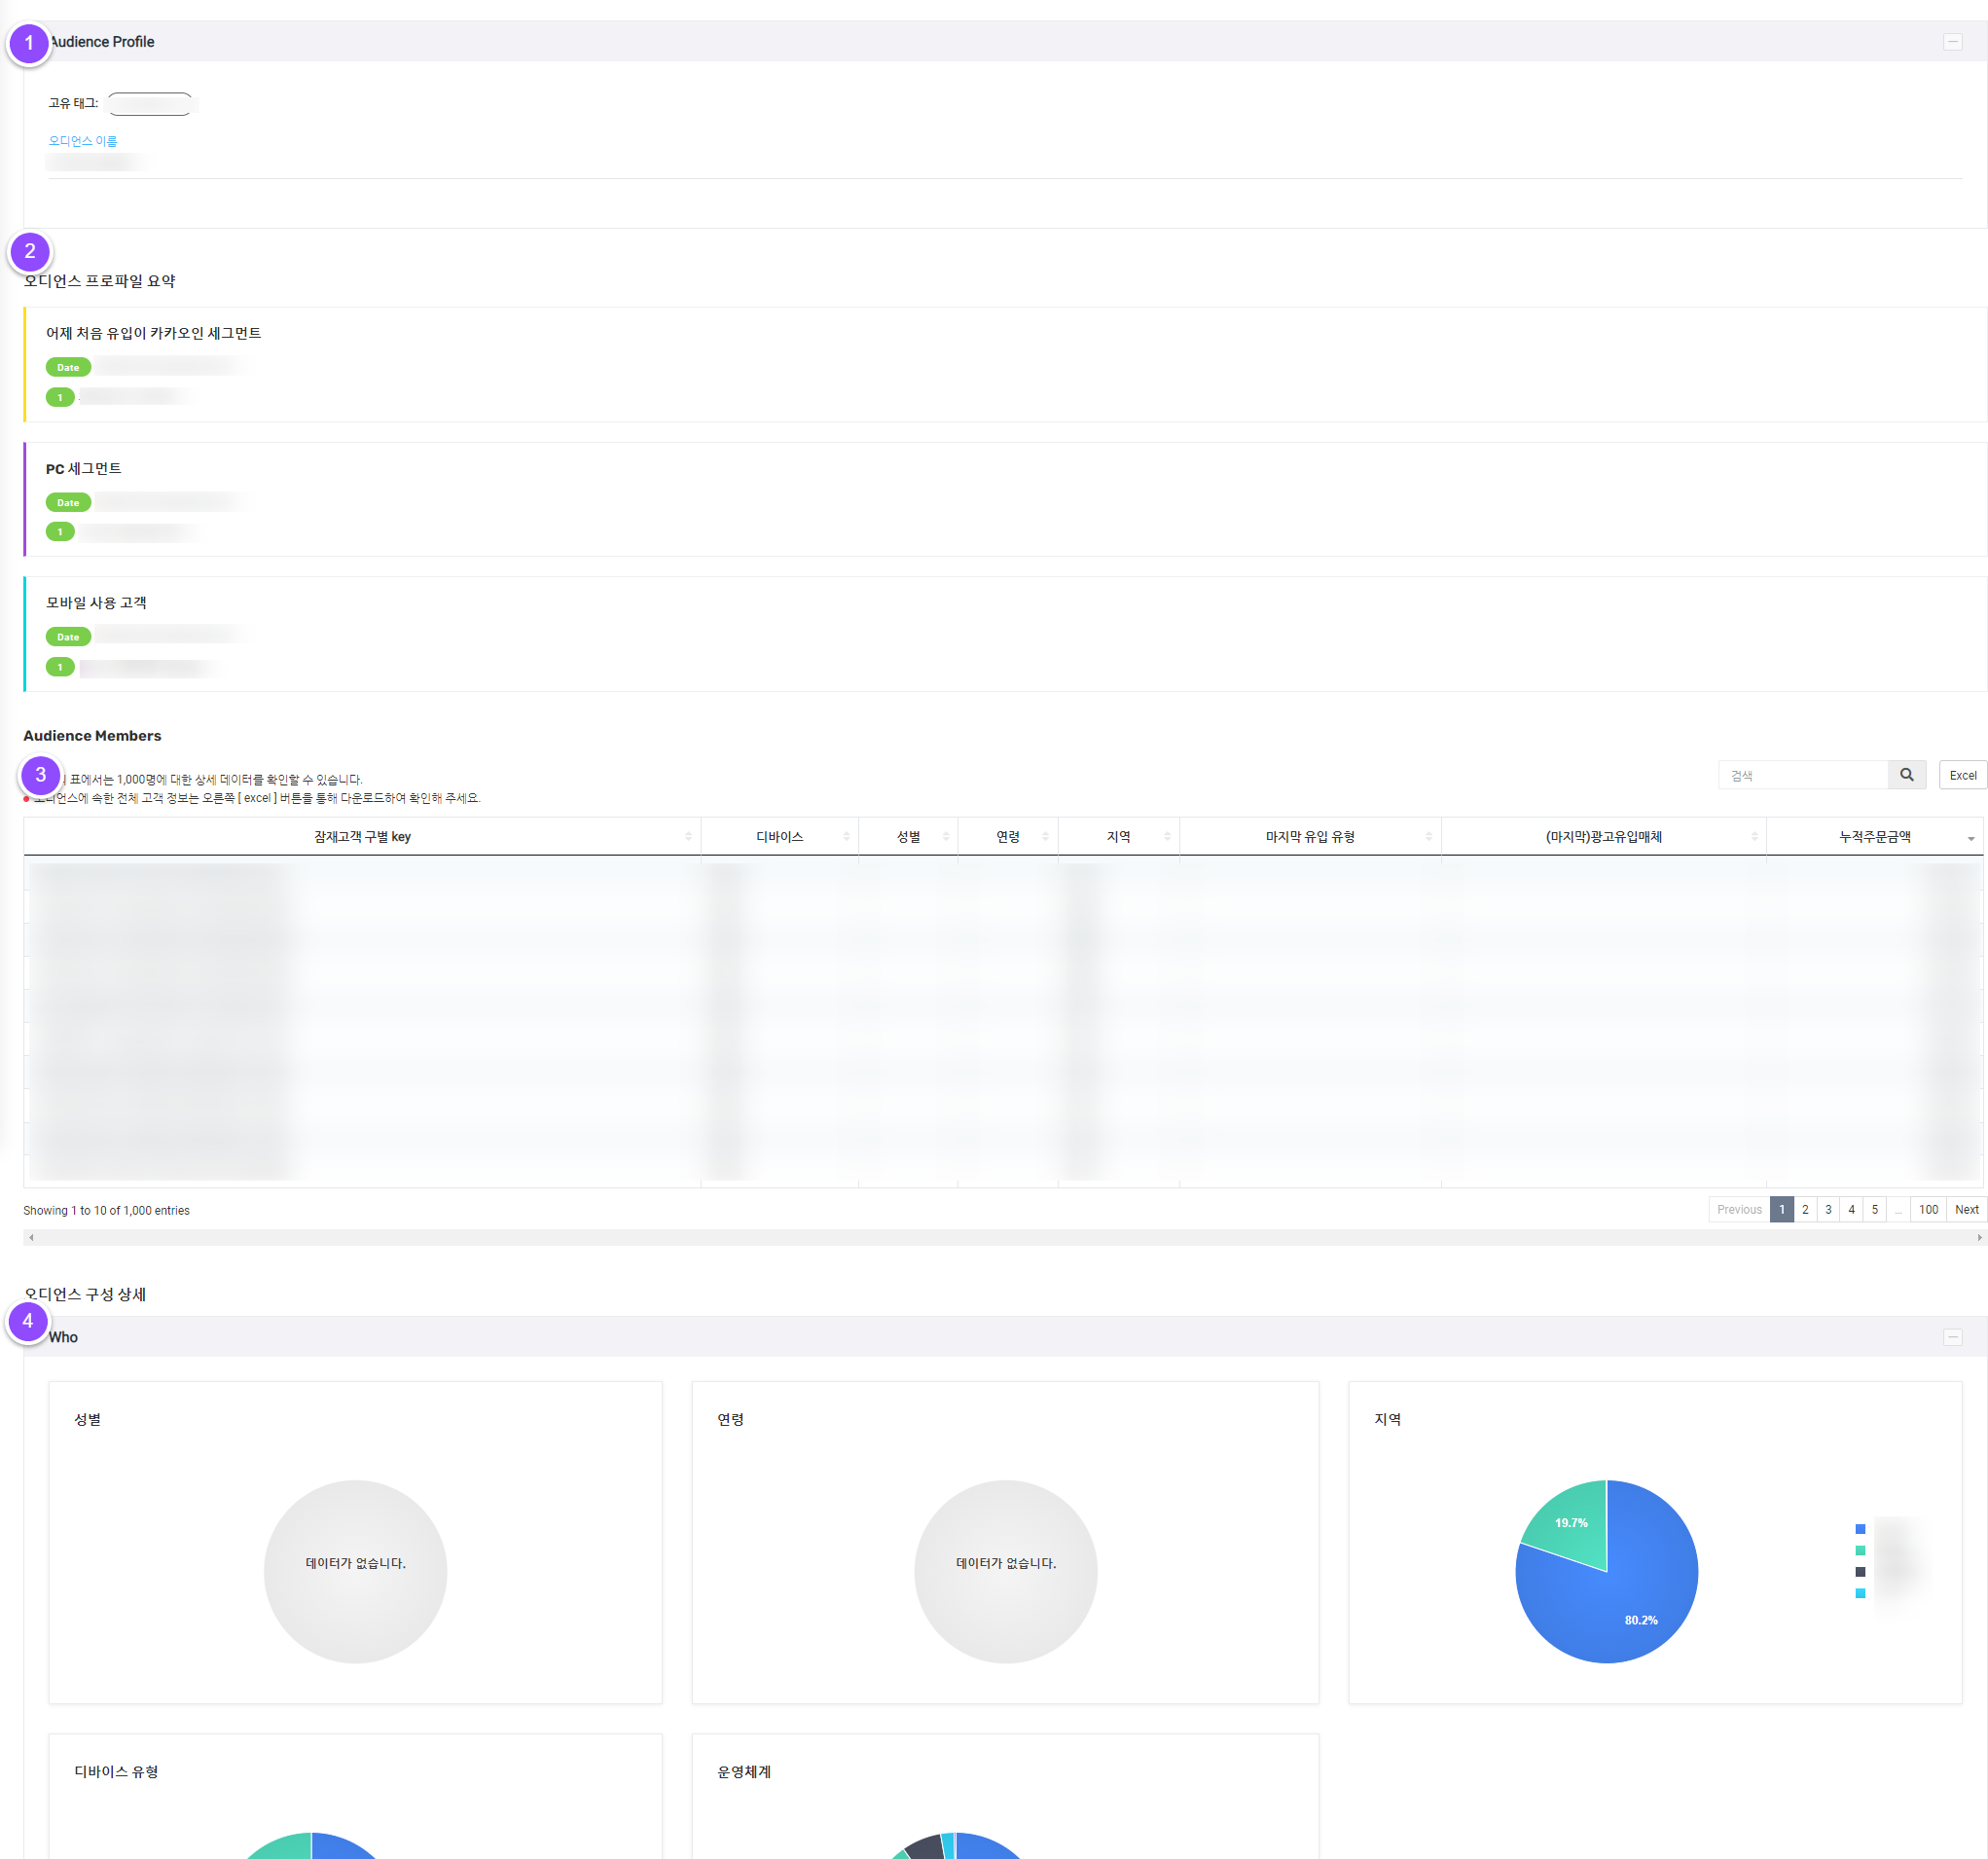
Task: Sort the 마지막 유입 유형 column
Action: click(x=1309, y=837)
